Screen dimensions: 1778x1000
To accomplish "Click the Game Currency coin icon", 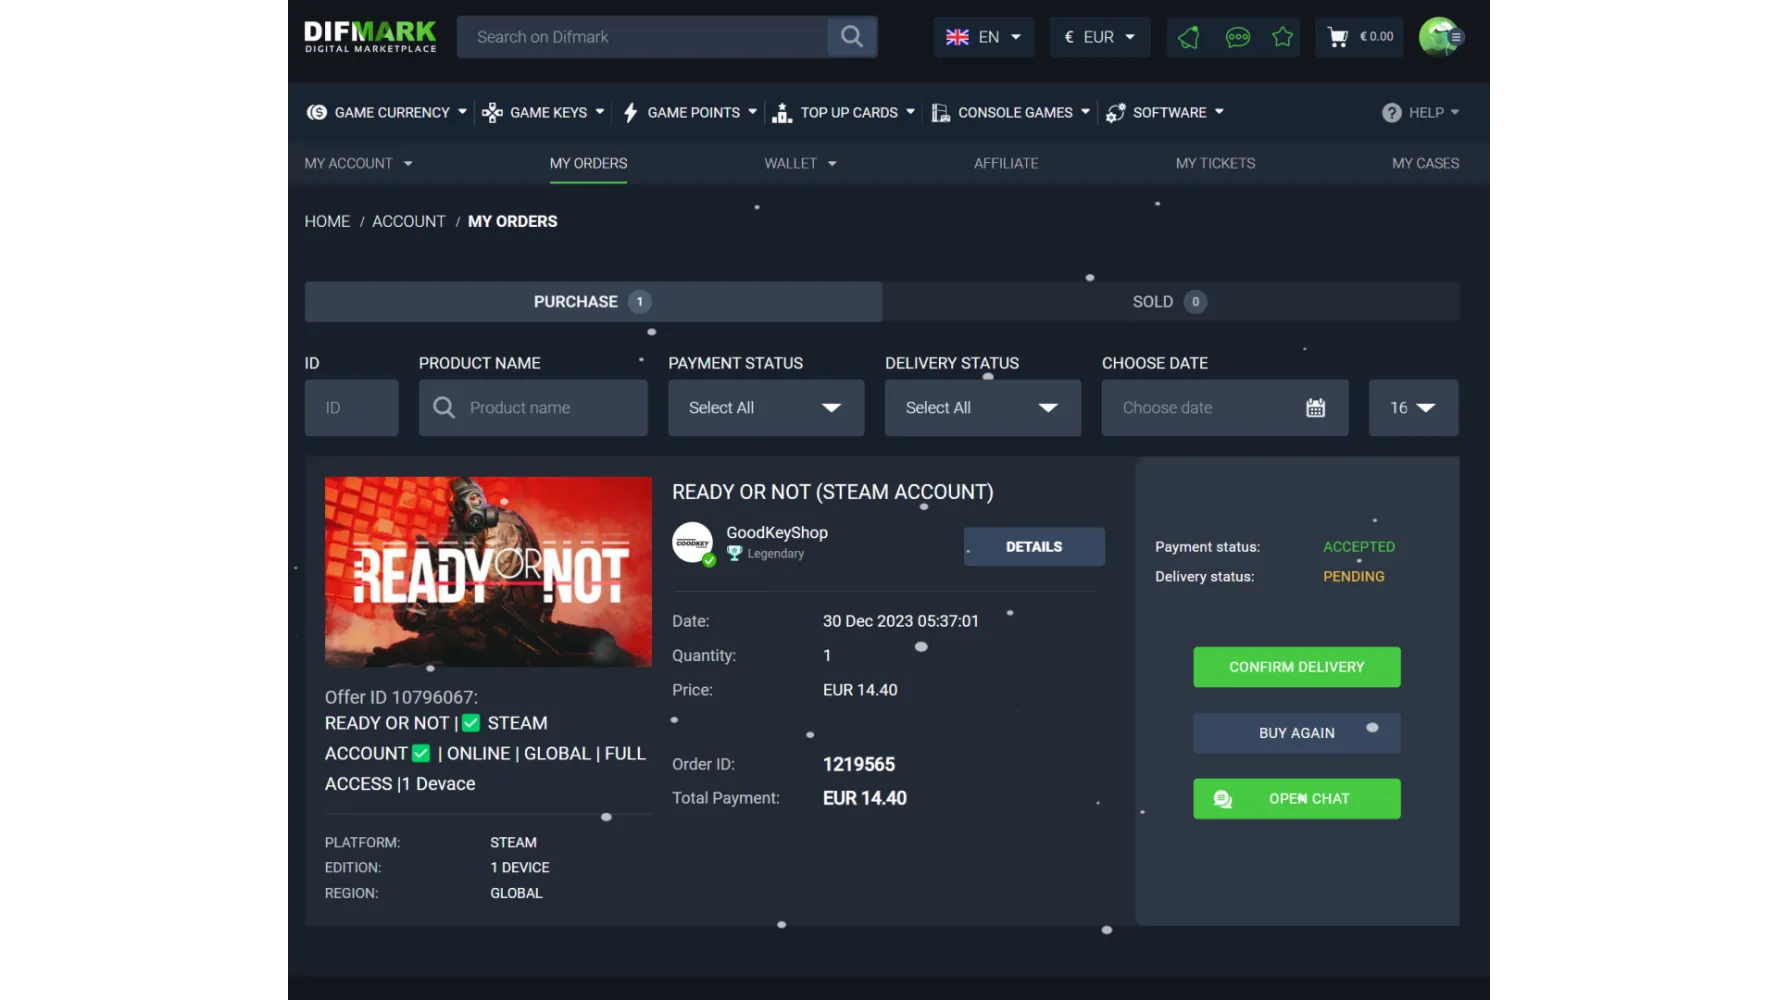I will [317, 112].
